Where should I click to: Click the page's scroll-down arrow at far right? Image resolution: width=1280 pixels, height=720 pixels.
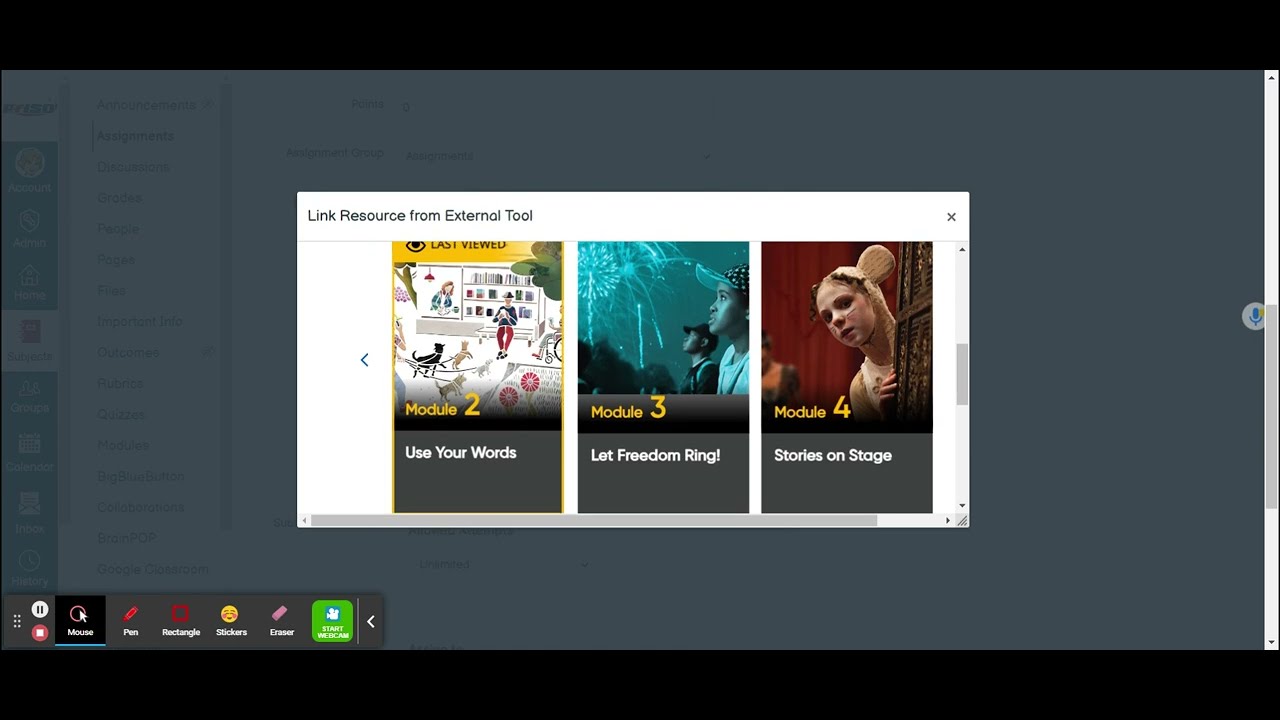(1272, 642)
